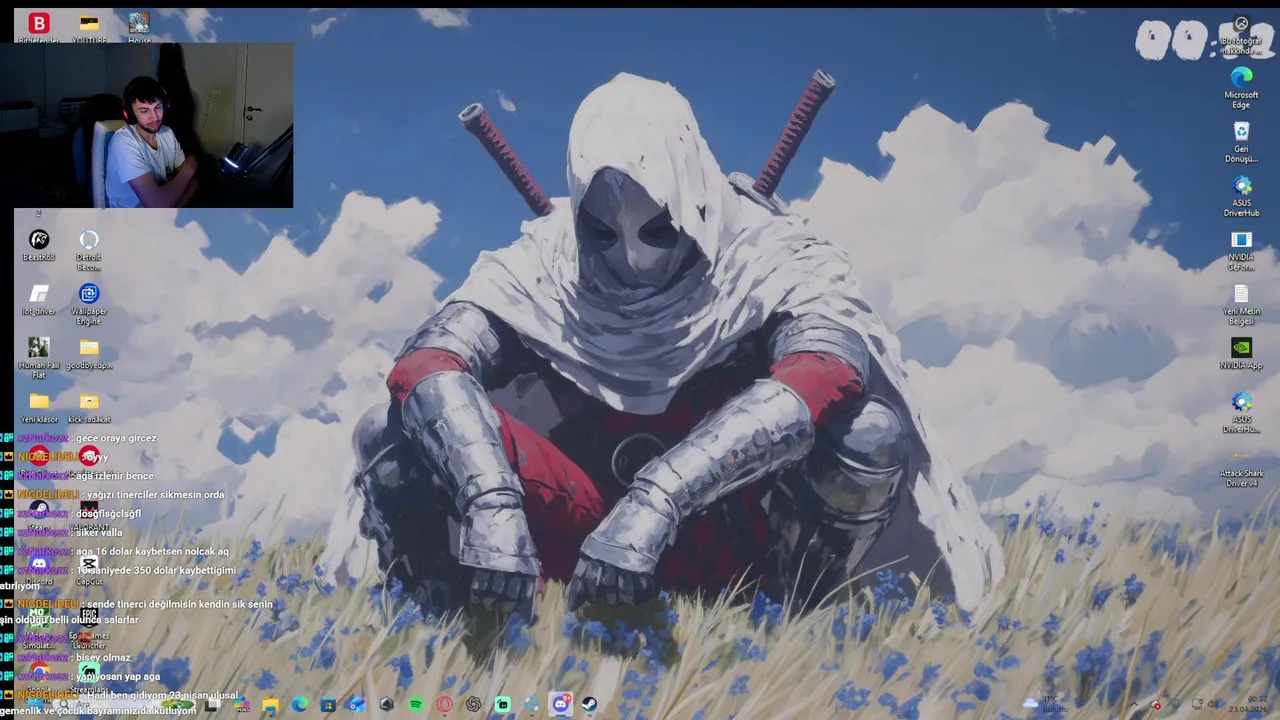Click chat message "bisey olmaz"

pyautogui.click(x=103, y=657)
